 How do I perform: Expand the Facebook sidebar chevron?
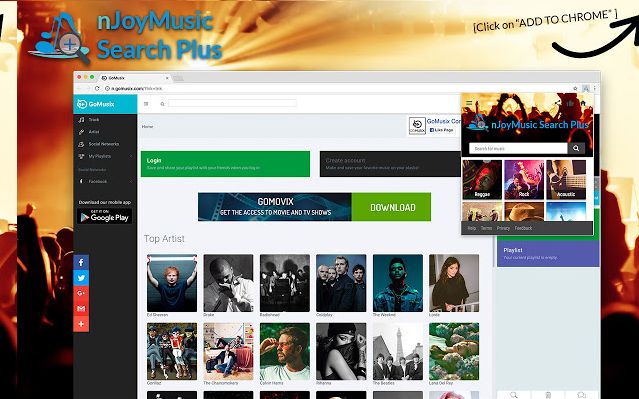pos(131,181)
